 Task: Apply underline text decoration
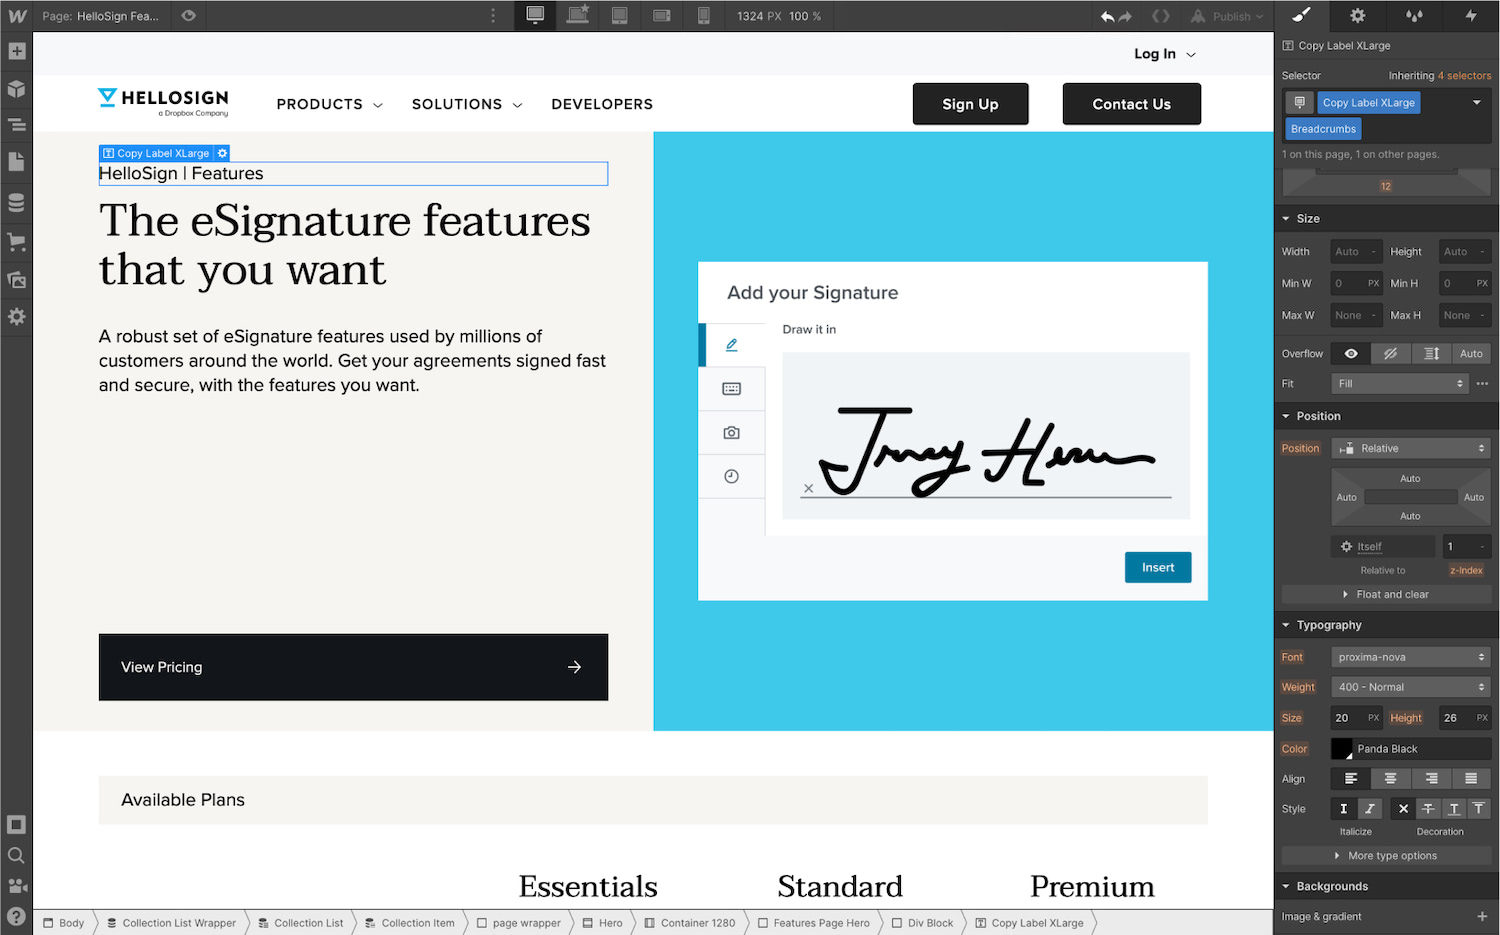(1453, 808)
